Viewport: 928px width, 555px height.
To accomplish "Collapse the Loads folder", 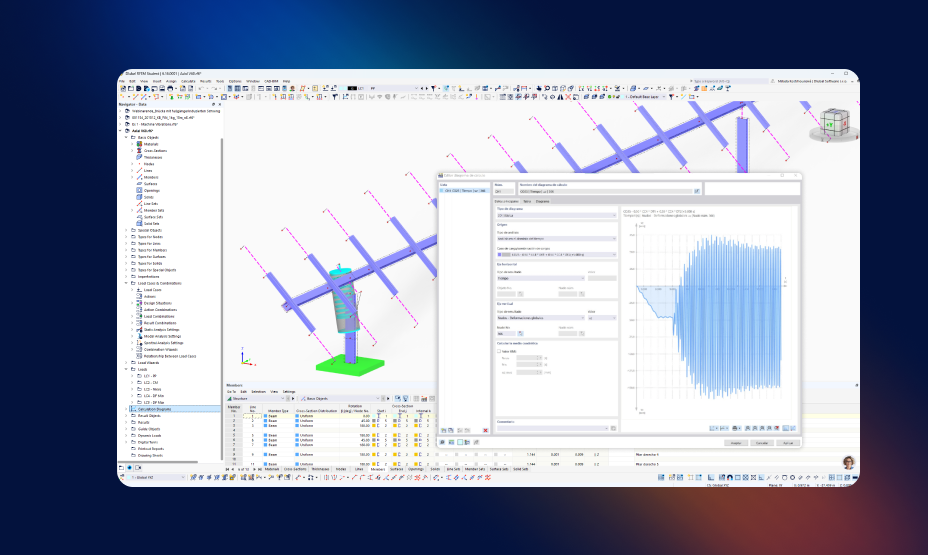I will pos(126,369).
